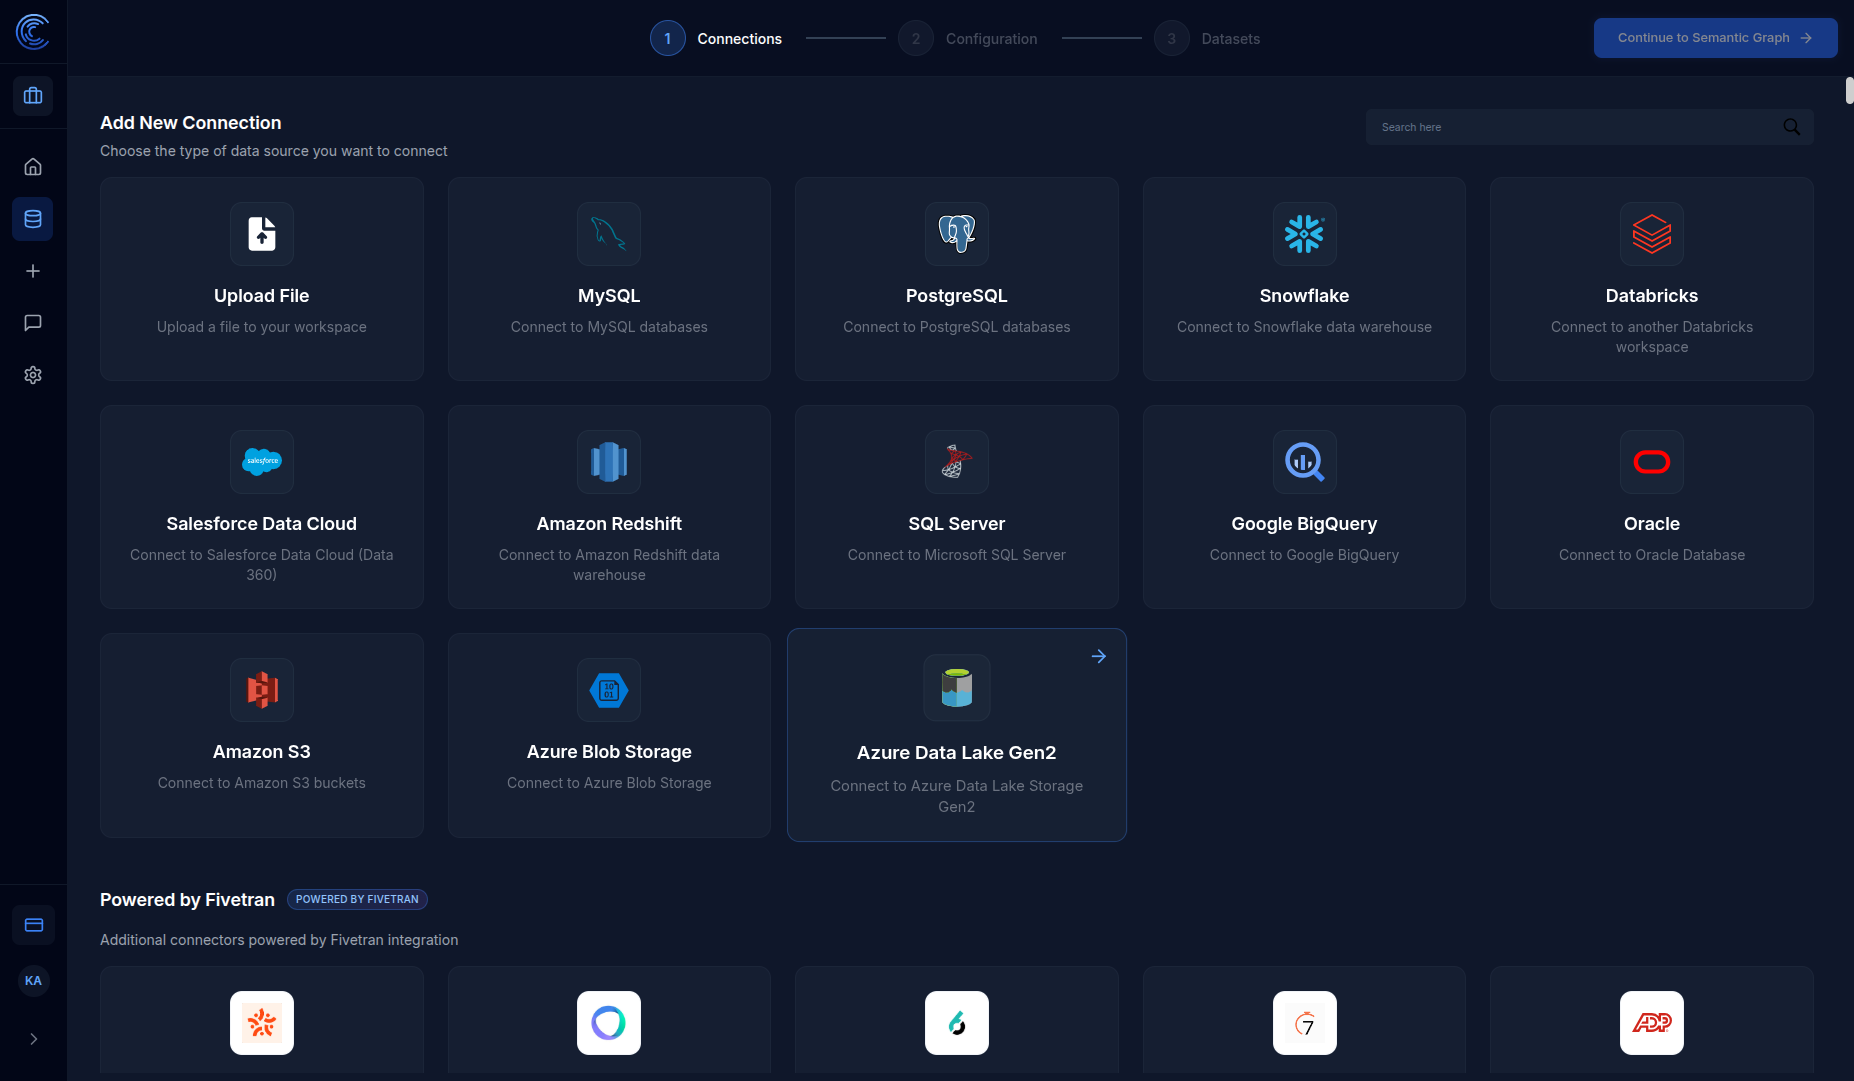Click the number 7 Fivetran connector icon
This screenshot has height=1081, width=1854.
[x=1305, y=1023]
